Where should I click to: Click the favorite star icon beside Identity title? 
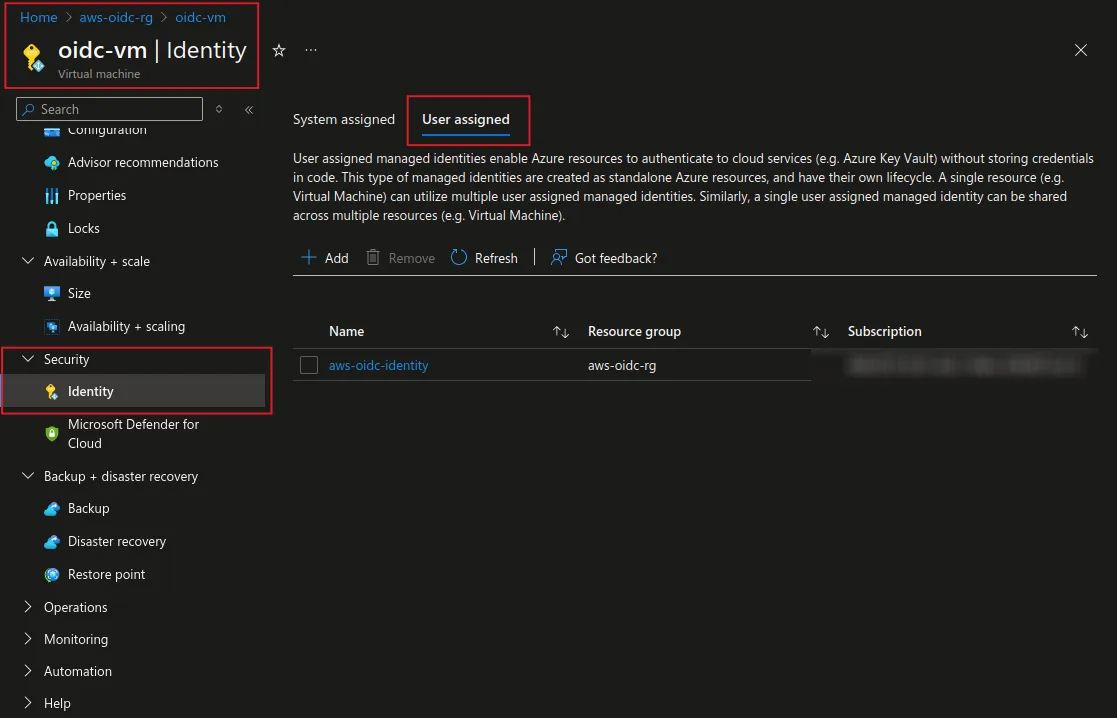(279, 50)
